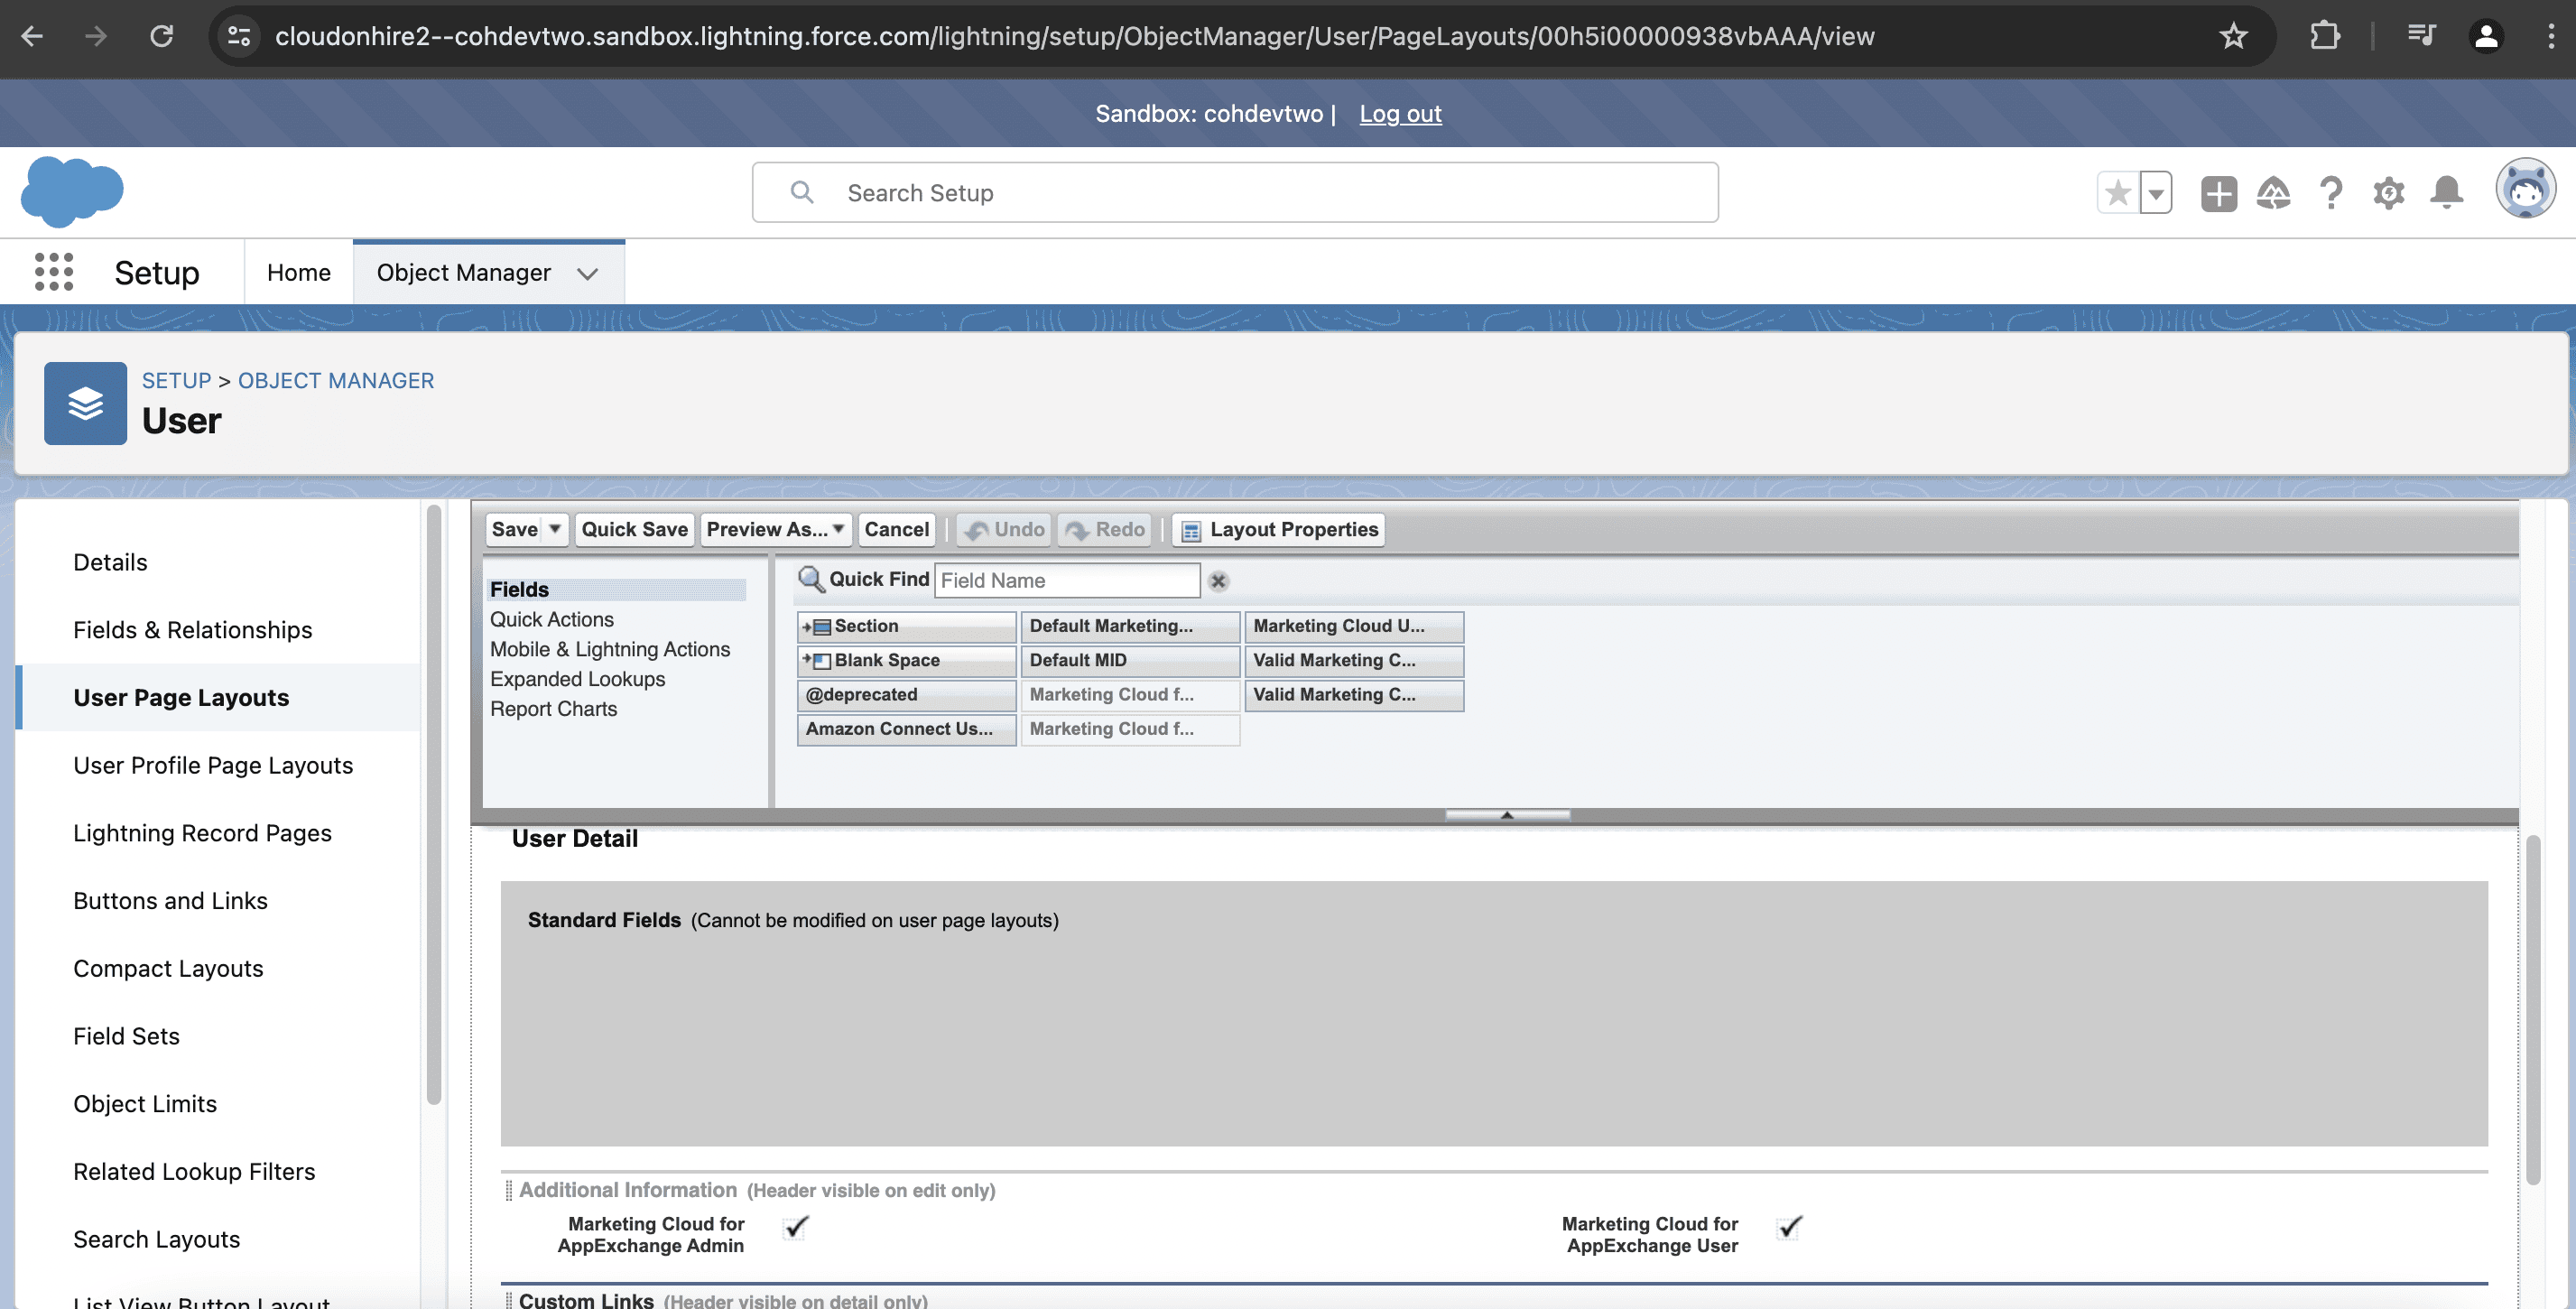Image resolution: width=2576 pixels, height=1309 pixels.
Task: Click the Undo button
Action: click(x=1004, y=530)
